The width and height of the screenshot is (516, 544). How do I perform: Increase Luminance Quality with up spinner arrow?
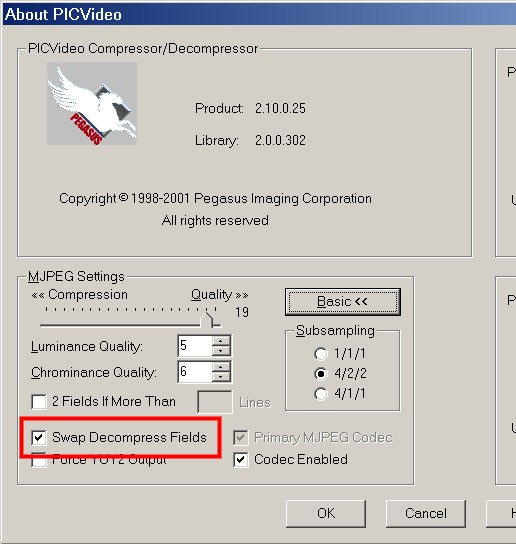coord(221,341)
